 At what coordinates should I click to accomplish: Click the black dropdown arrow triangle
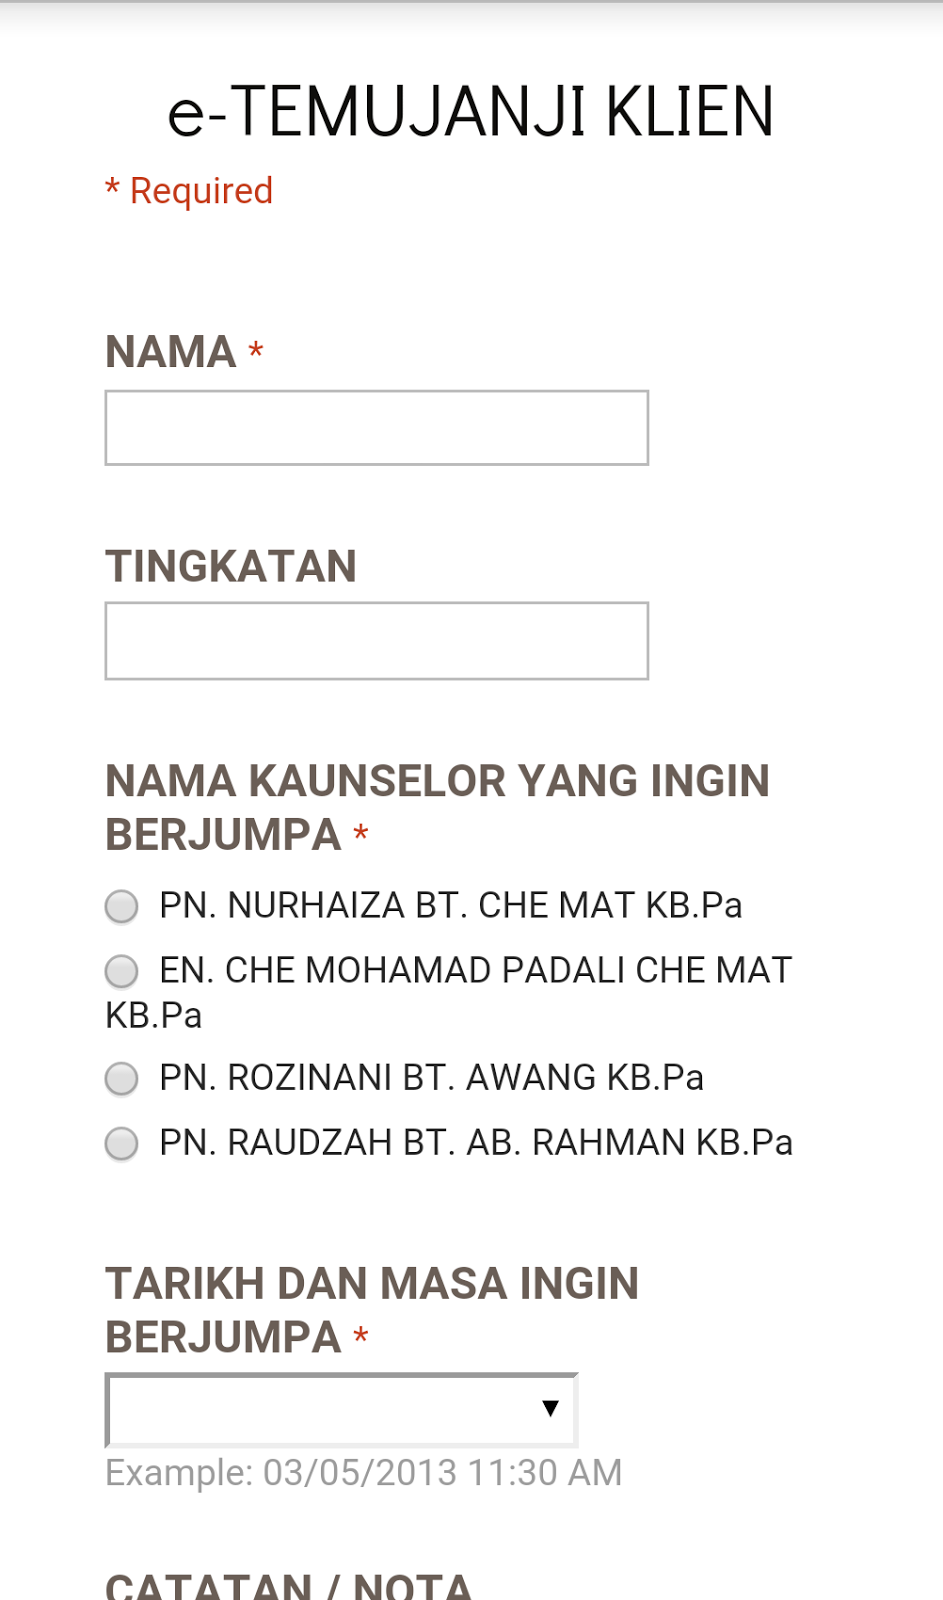click(550, 1409)
